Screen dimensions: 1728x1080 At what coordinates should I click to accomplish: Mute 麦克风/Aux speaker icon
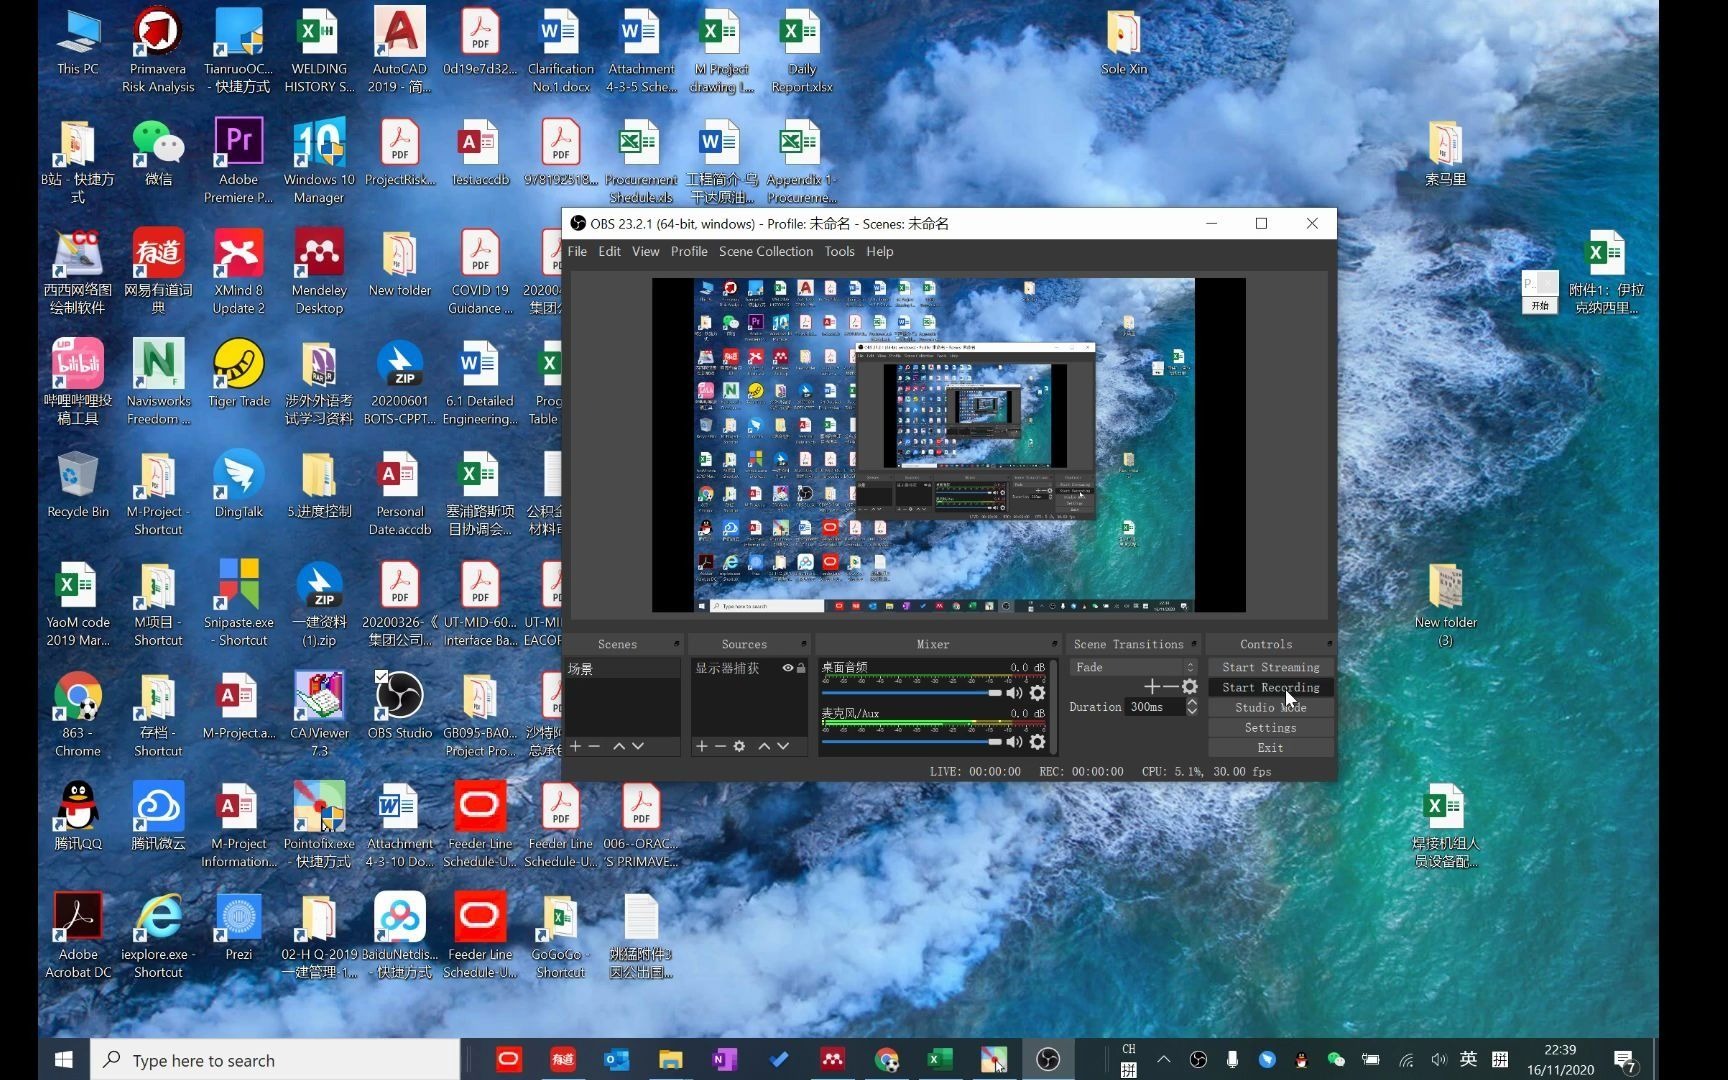[1015, 742]
